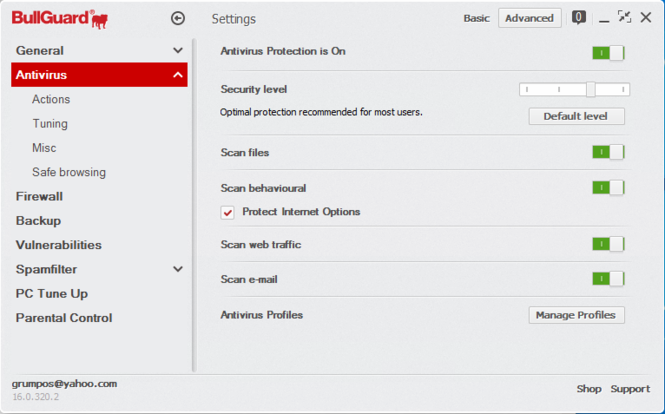
Task: Open the Misc settings page
Action: coord(44,148)
